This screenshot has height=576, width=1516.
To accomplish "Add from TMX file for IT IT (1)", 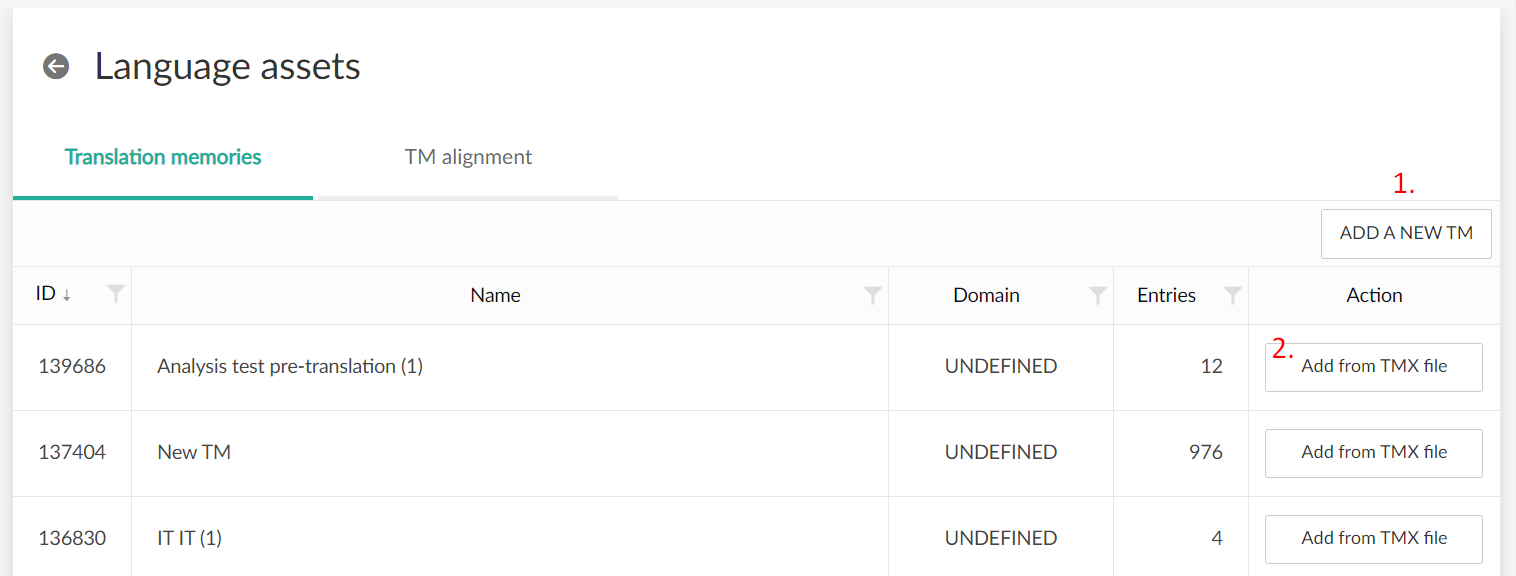I will coord(1373,538).
